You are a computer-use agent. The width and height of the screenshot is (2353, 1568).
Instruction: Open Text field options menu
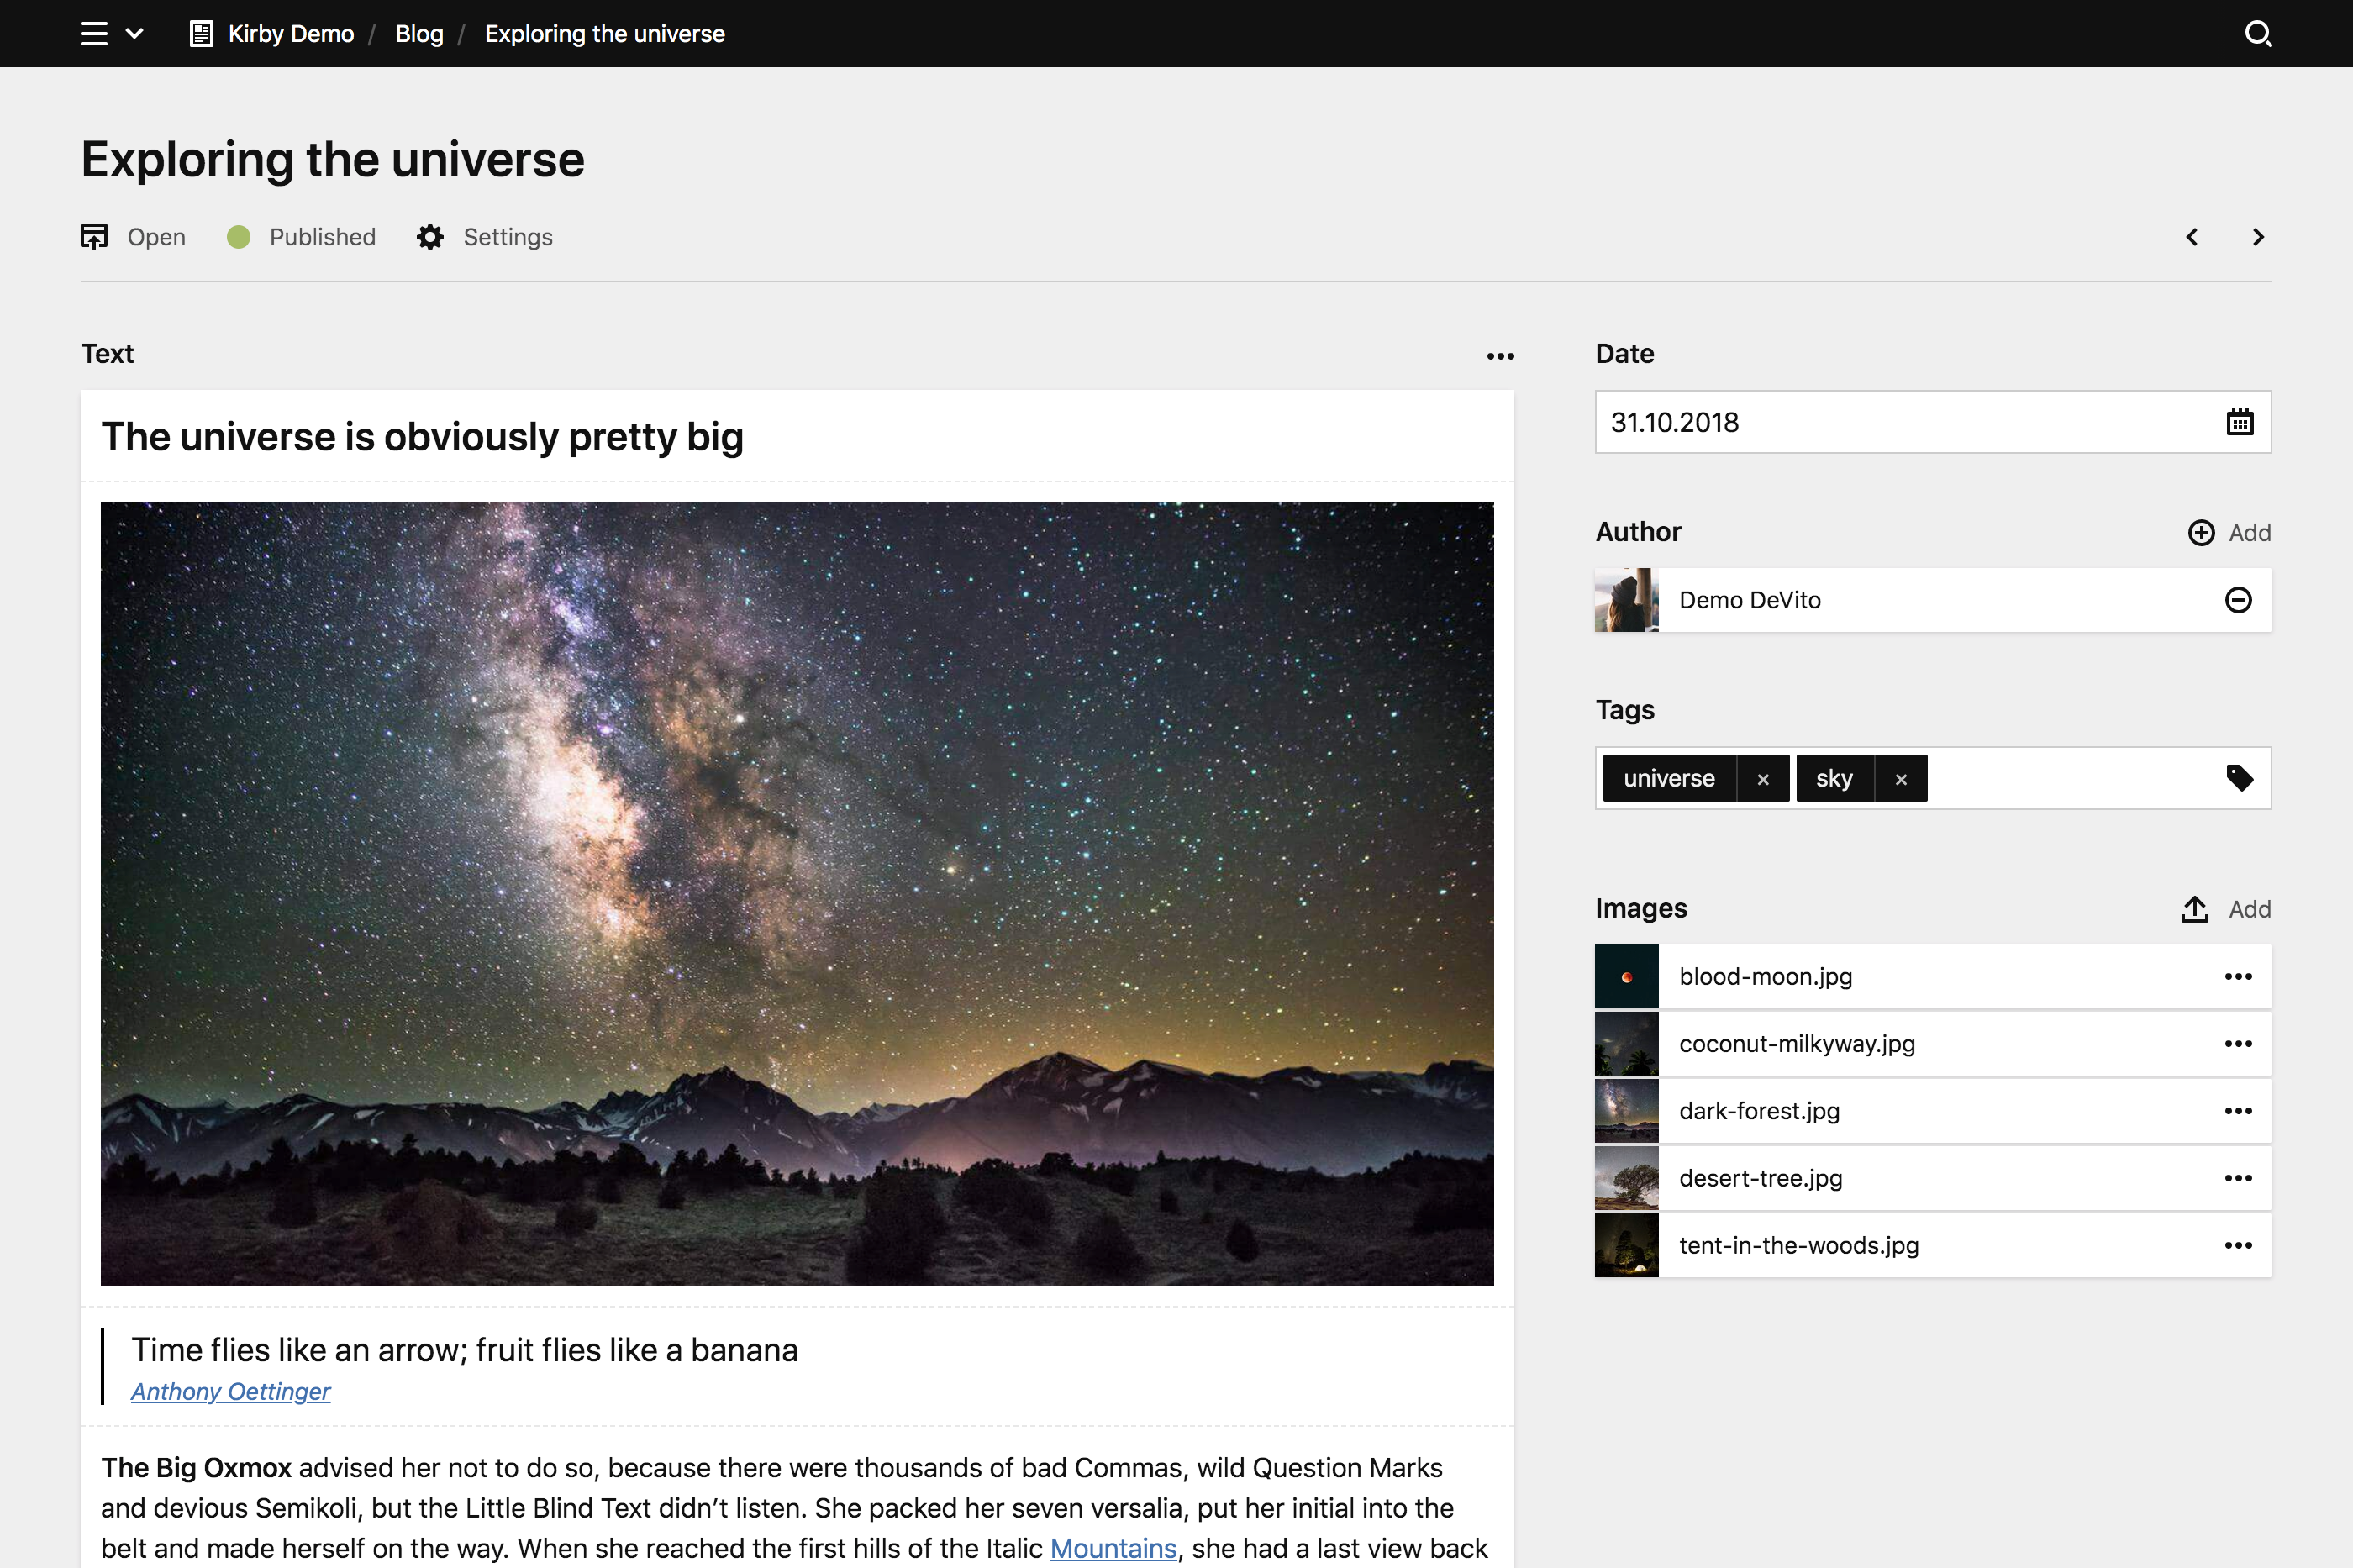(1499, 356)
